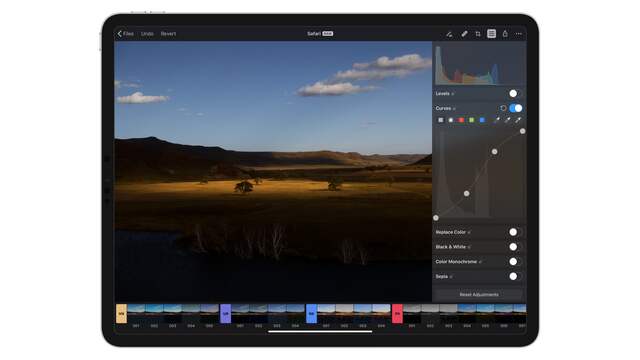Screen dimensions: 640x360
Task: Expand the Replace Color section
Action: coord(453,232)
